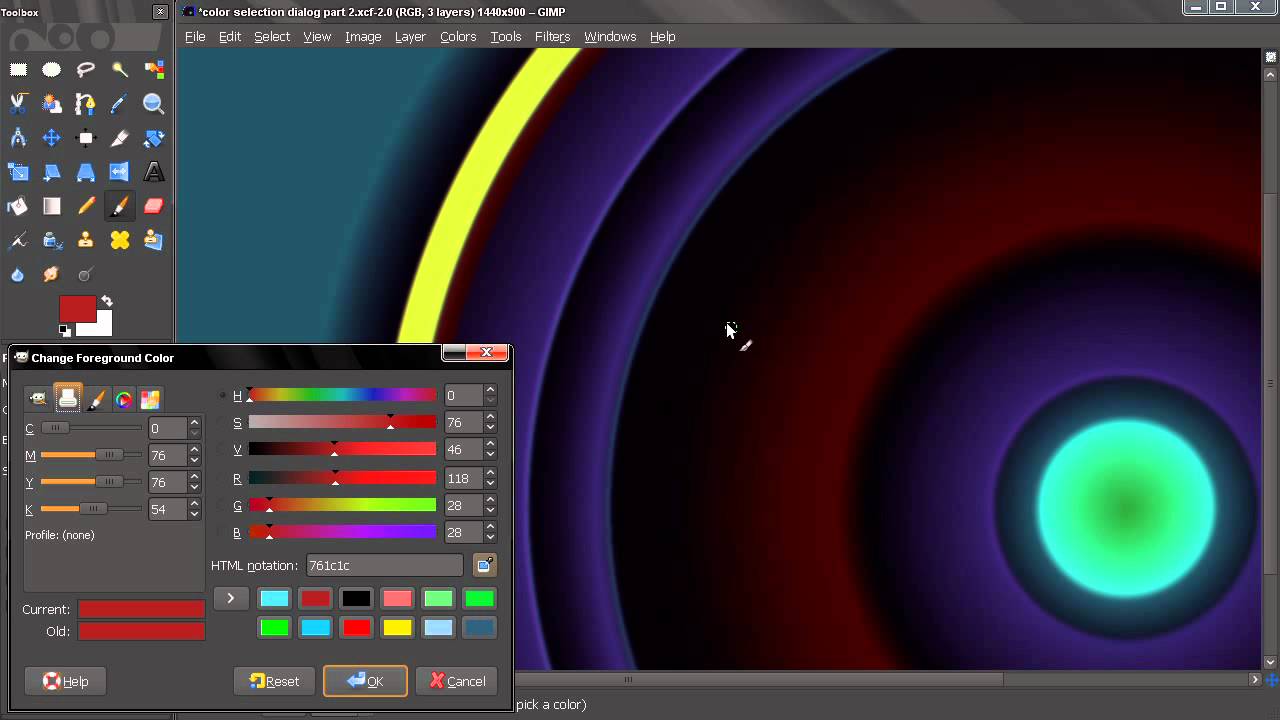
Task: Click the eyedropper button beside HTML notation
Action: click(484, 565)
